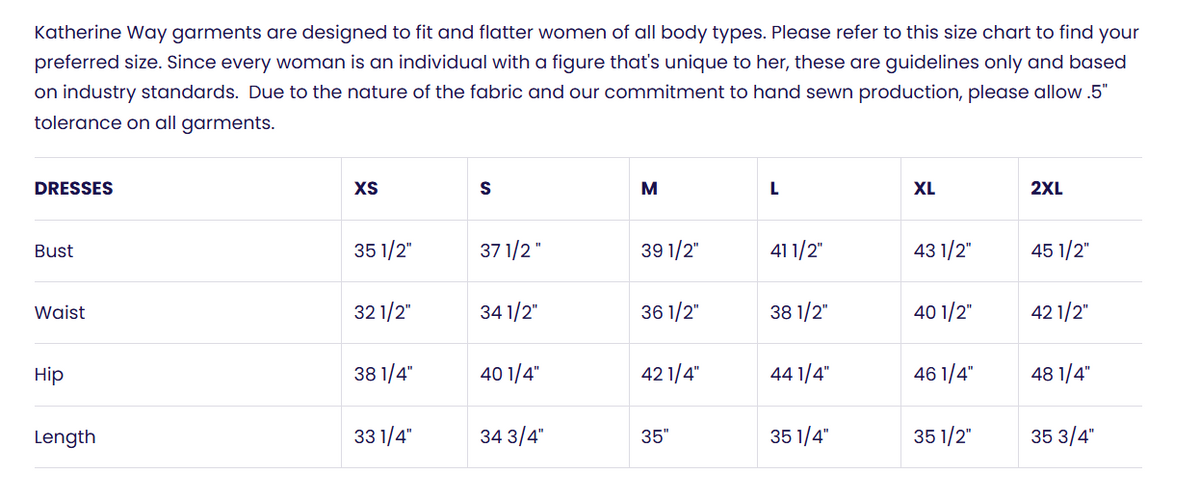This screenshot has height=500, width=1200.
Task: Click the Hip row label
Action: click(x=49, y=375)
